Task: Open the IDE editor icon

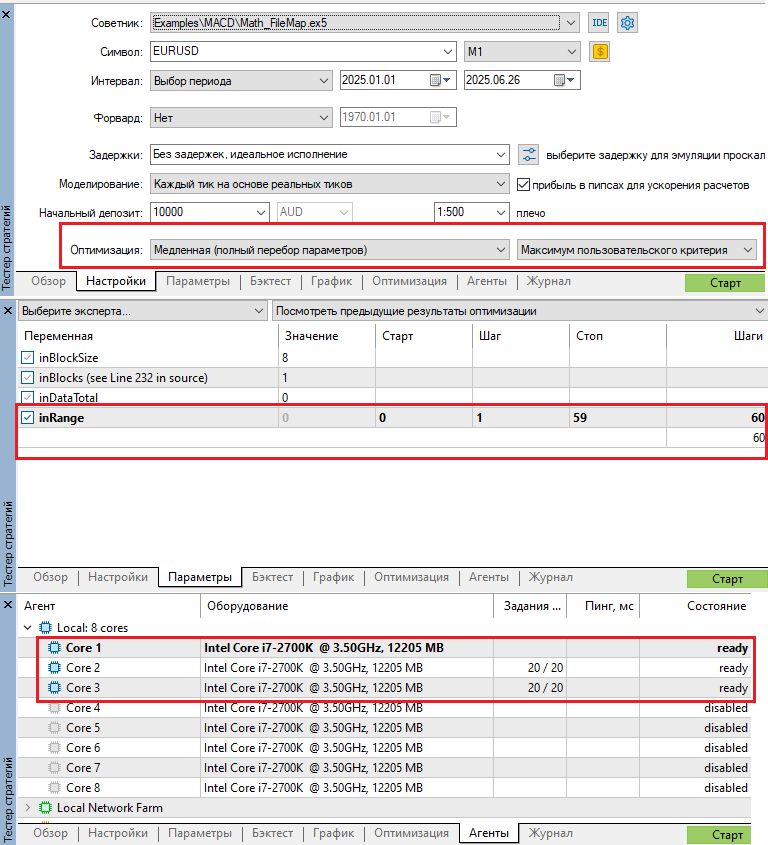Action: tap(599, 23)
